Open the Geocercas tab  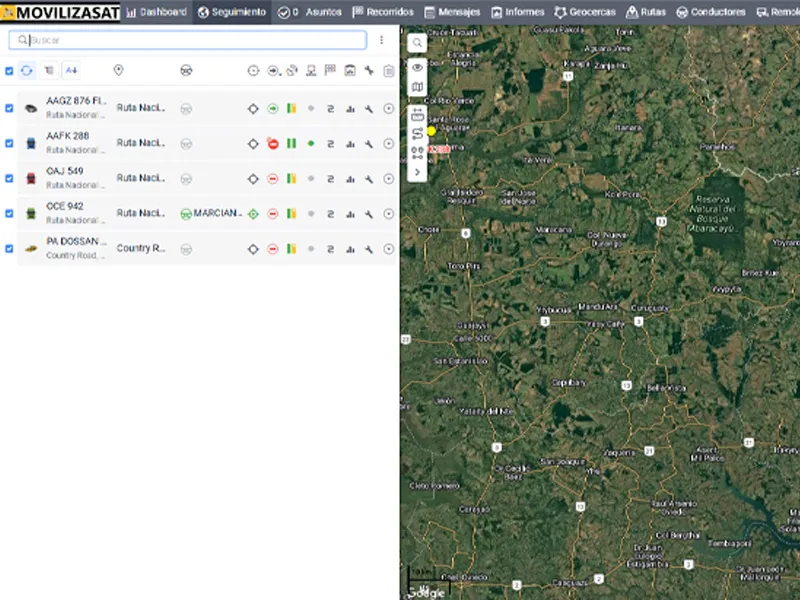pyautogui.click(x=585, y=12)
